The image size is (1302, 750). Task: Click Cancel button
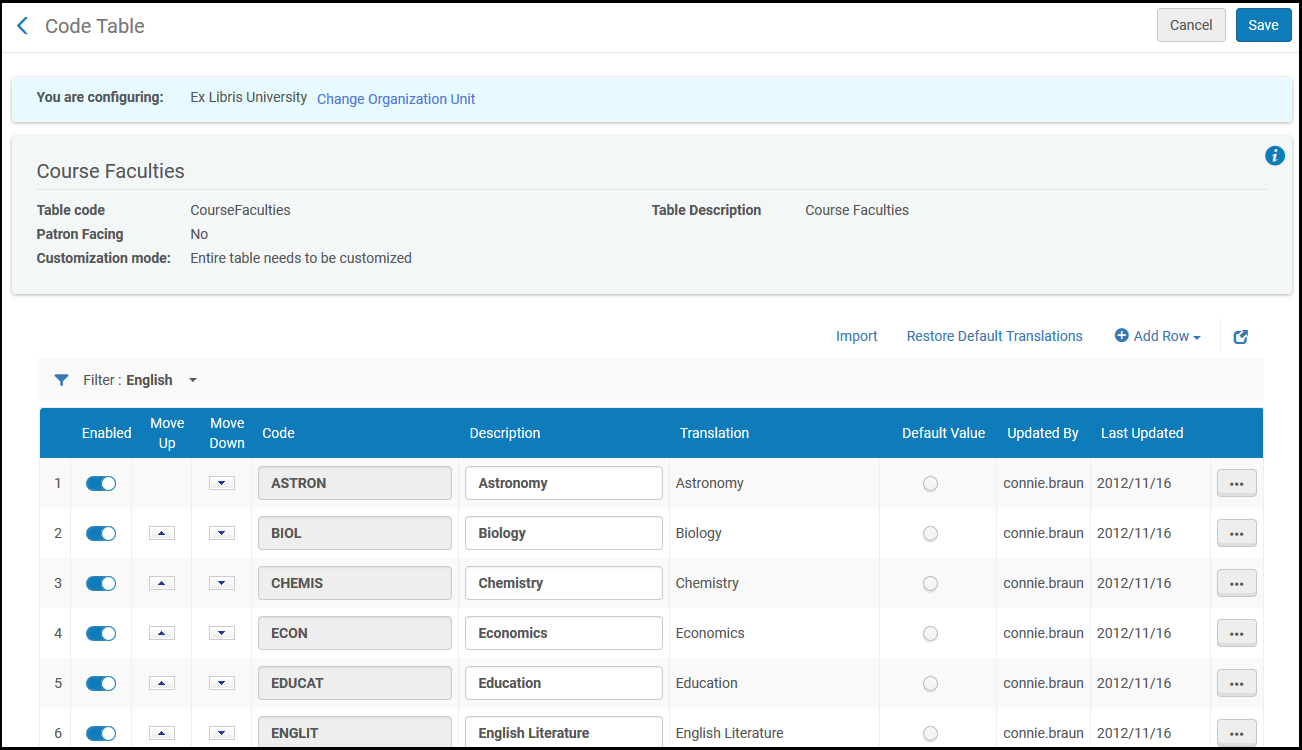[1191, 25]
